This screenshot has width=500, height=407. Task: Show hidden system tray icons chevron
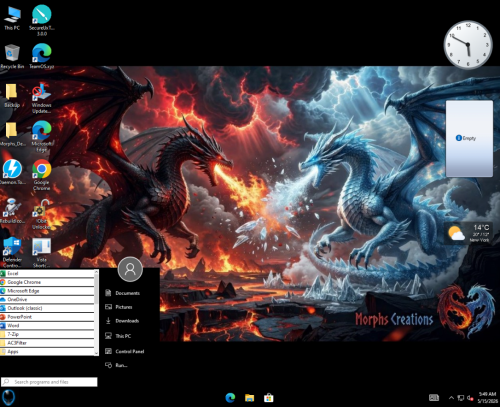(451, 398)
